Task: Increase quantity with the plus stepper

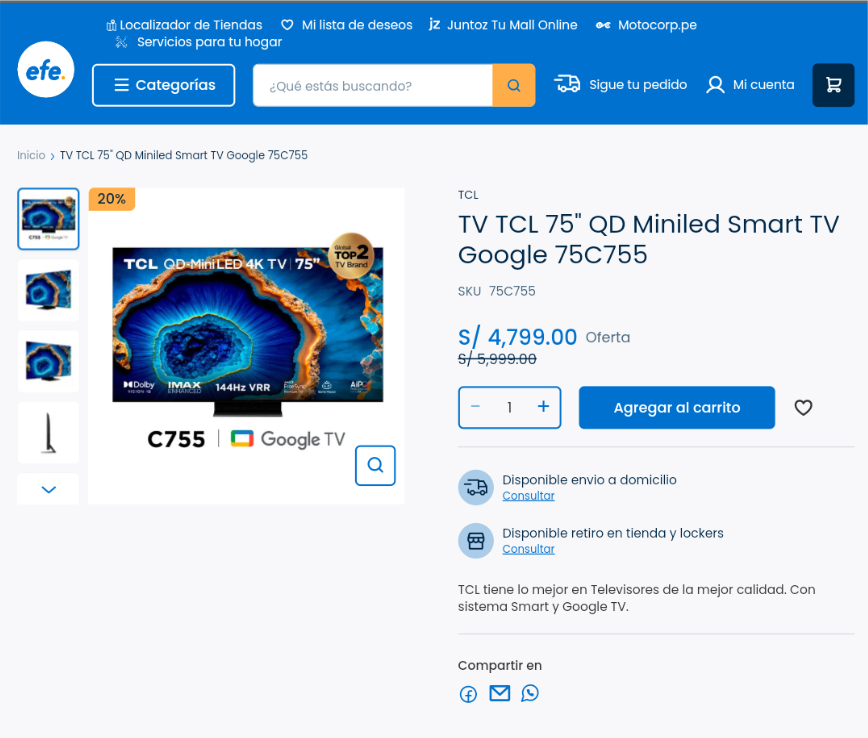Action: (x=543, y=407)
